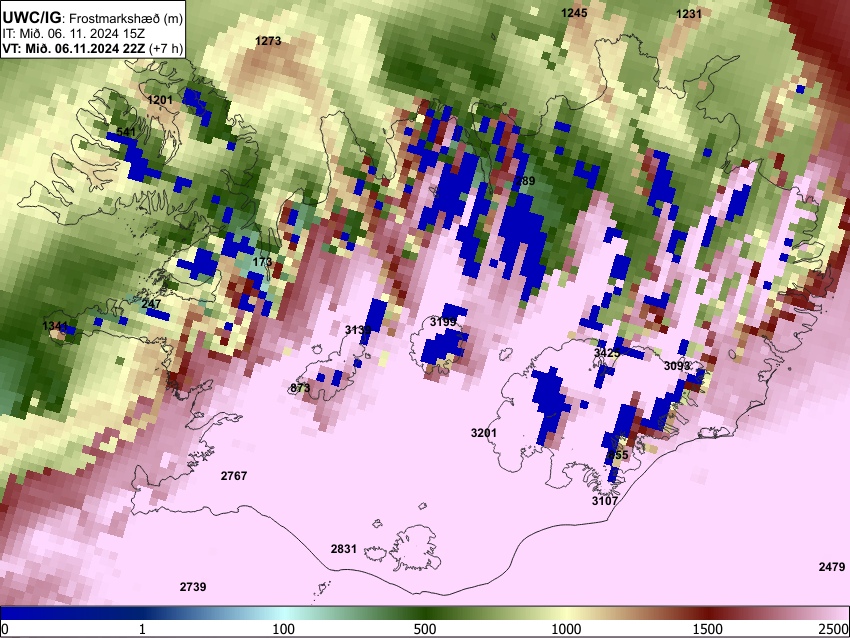This screenshot has height=638, width=850.
Task: Click the color scale label 1500
Action: 708,629
